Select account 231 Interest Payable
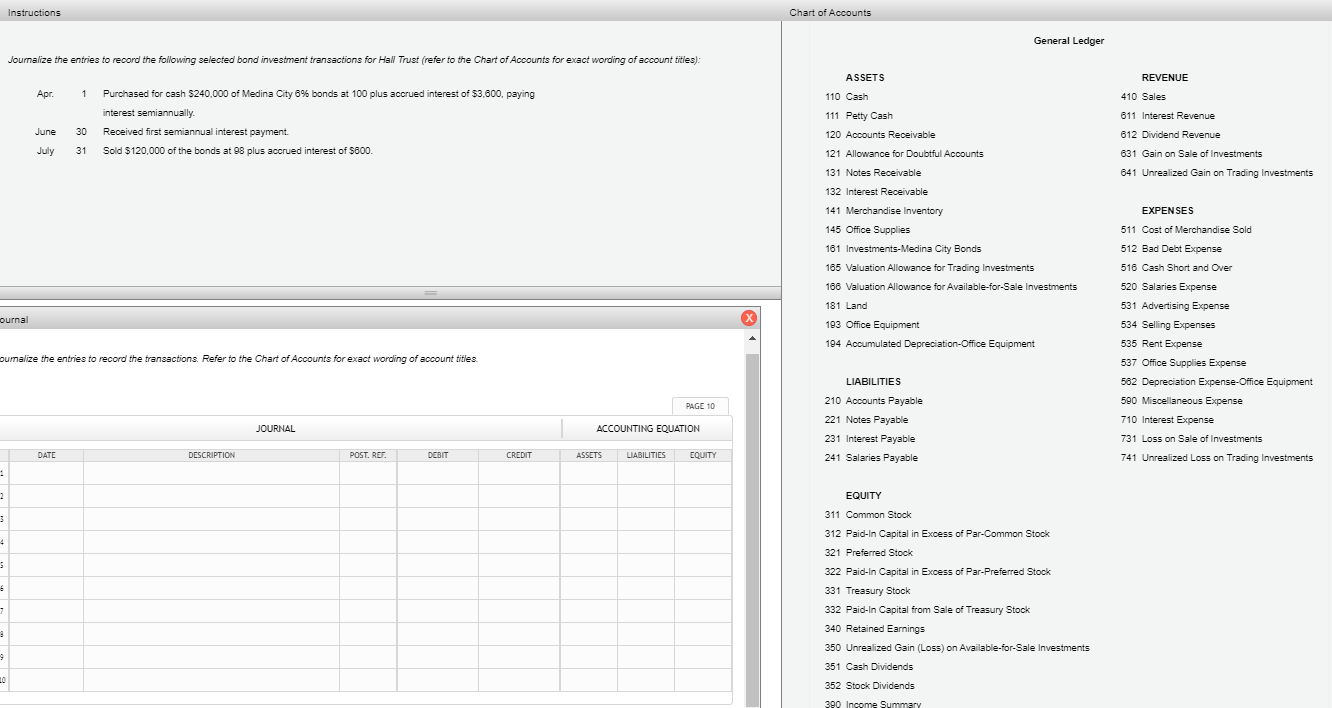Screen dimensions: 1332x708 point(870,439)
